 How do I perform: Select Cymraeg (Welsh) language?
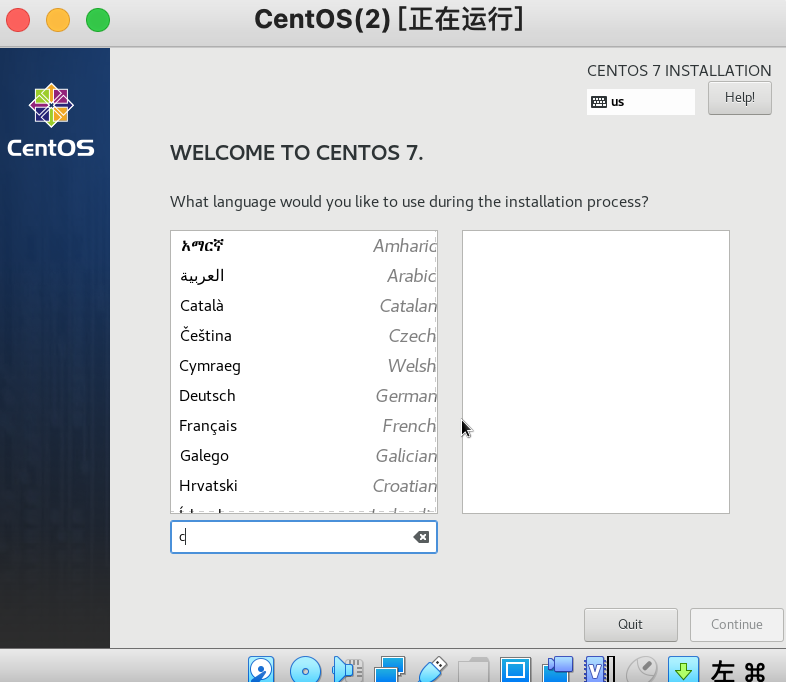tap(304, 366)
